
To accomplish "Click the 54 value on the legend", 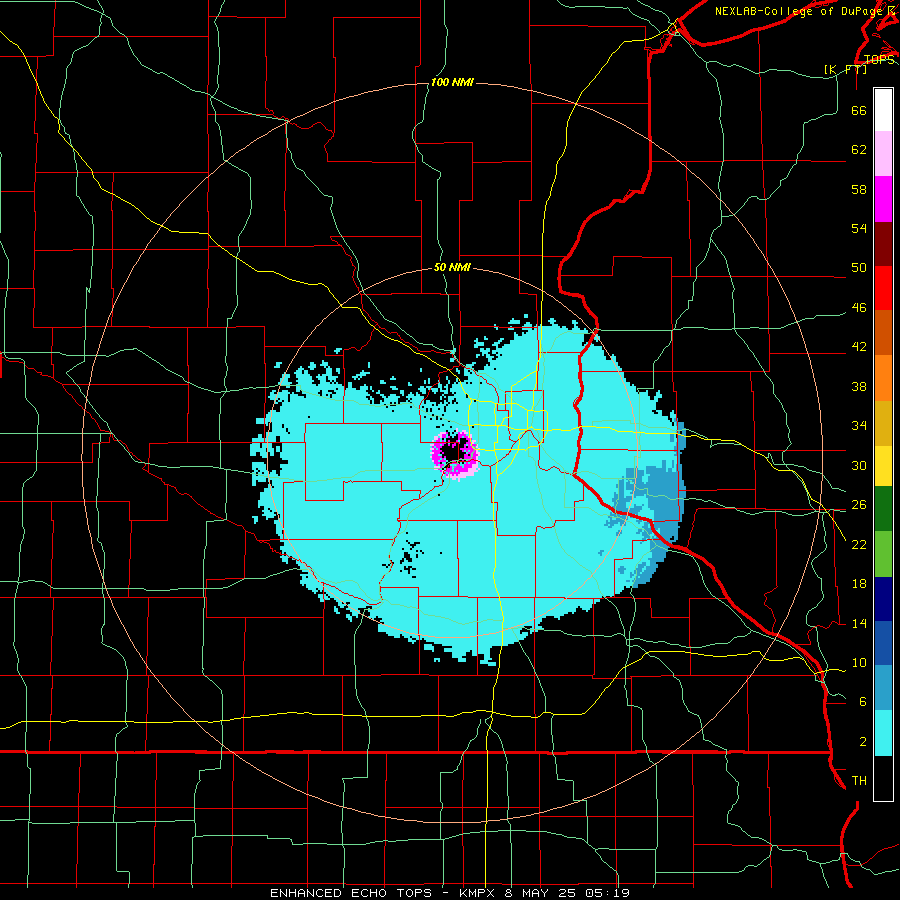I will (859, 228).
